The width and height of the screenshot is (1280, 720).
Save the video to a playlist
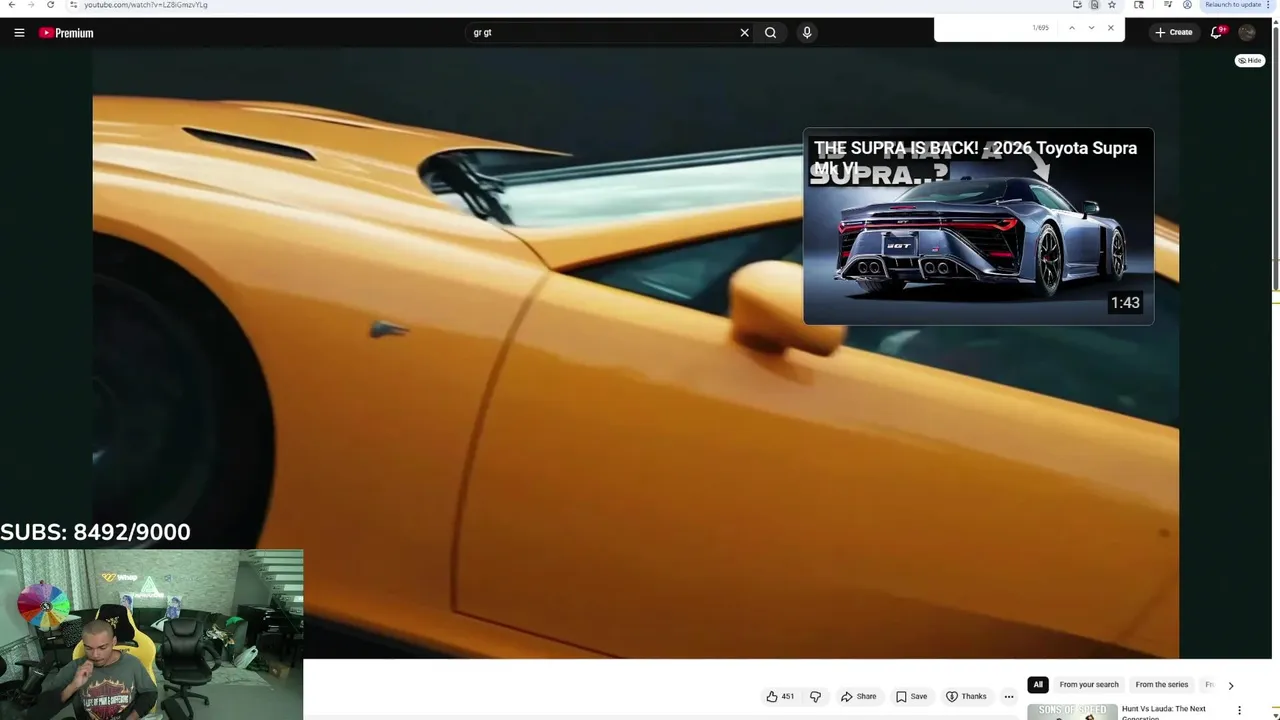pyautogui.click(x=911, y=697)
